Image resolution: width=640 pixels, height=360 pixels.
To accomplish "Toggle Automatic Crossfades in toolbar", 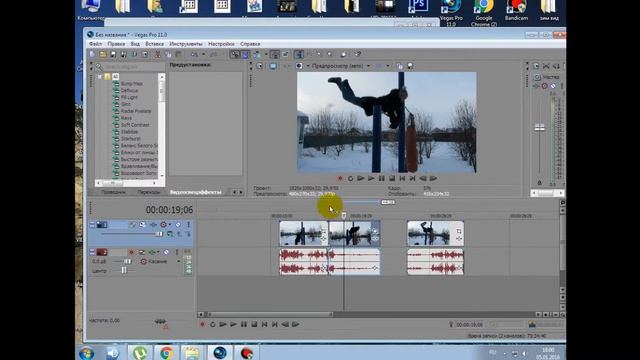I will tap(245, 54).
